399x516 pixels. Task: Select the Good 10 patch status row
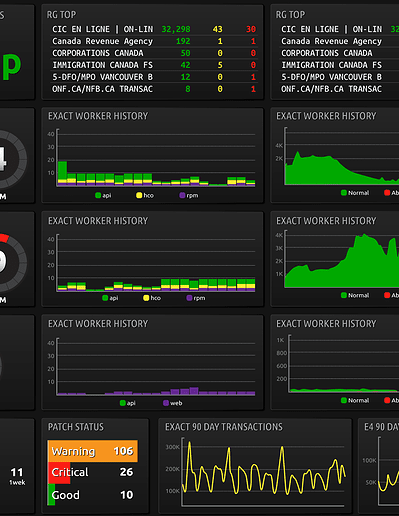93,495
